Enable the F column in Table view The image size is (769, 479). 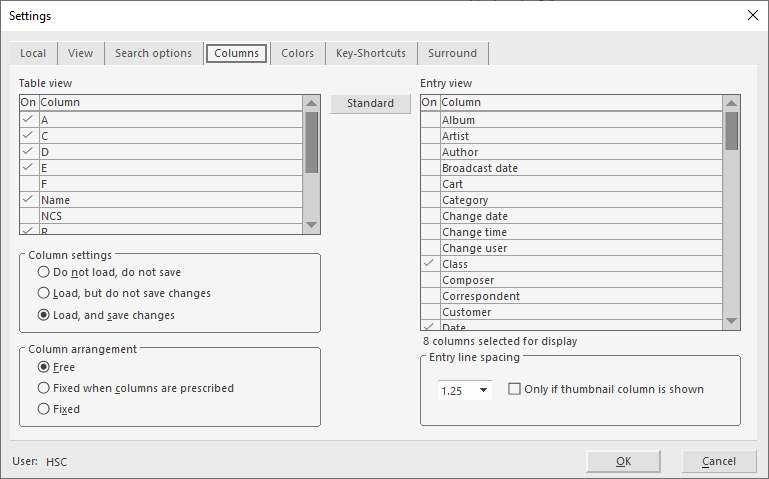28,184
